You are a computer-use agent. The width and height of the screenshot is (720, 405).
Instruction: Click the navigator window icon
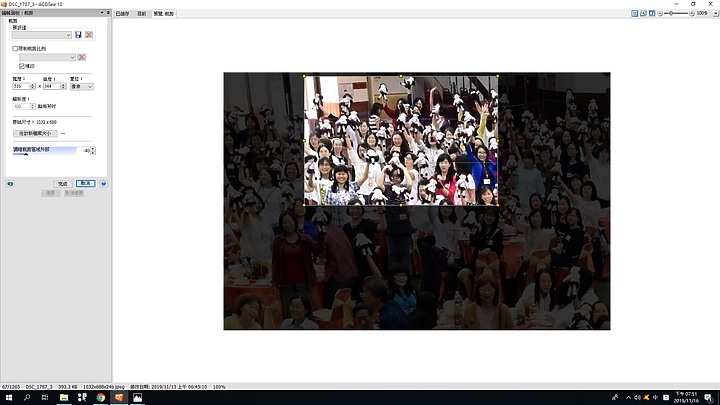652,14
